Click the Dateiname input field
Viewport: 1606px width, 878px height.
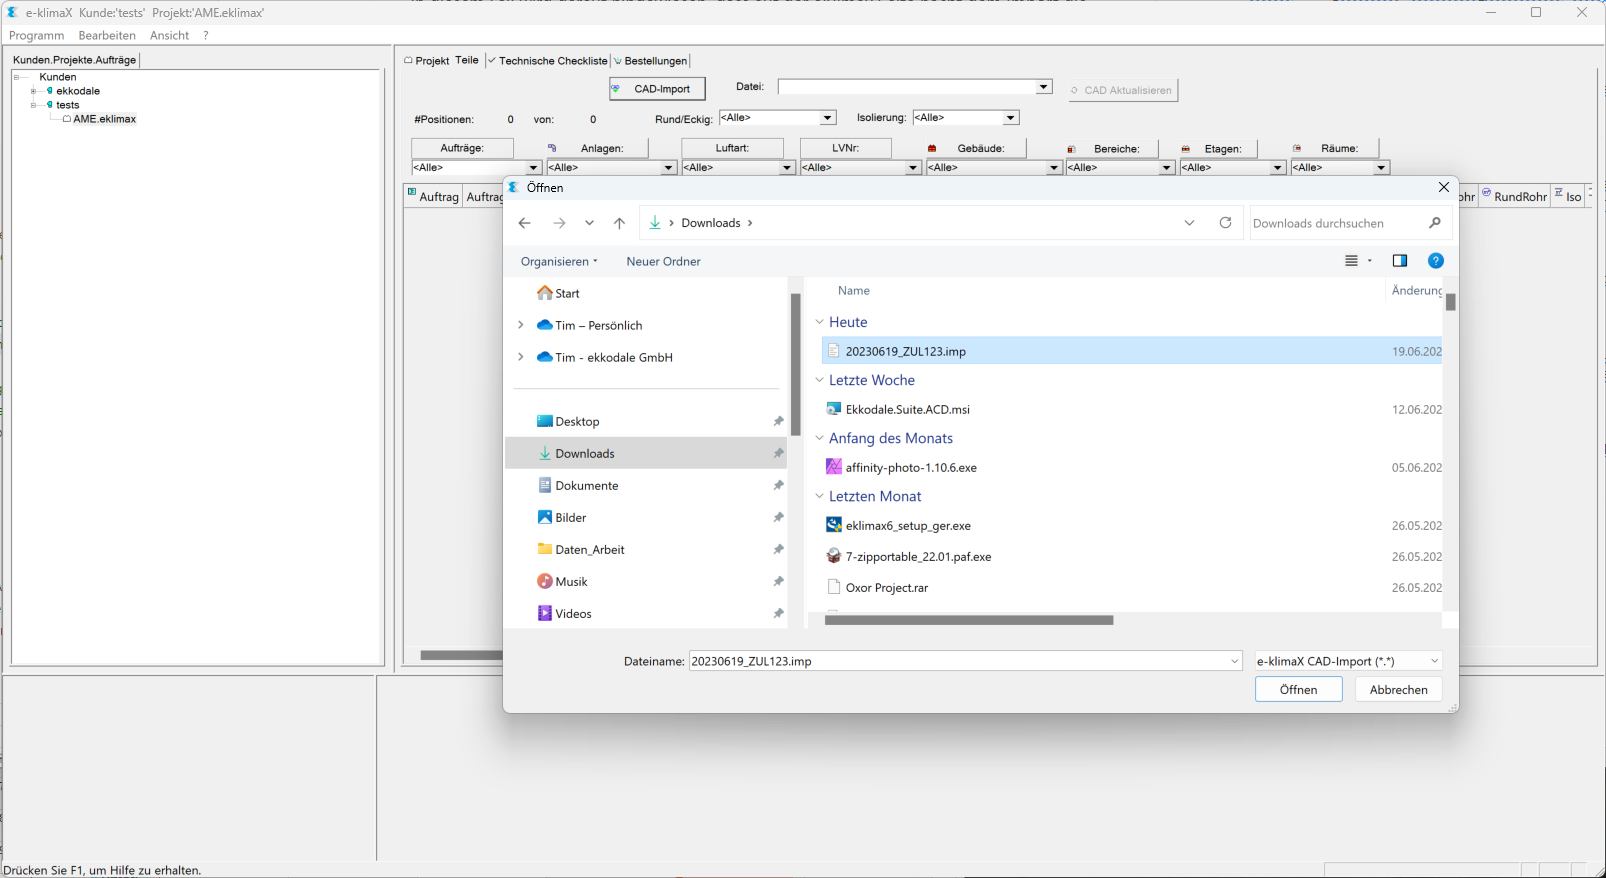958,661
